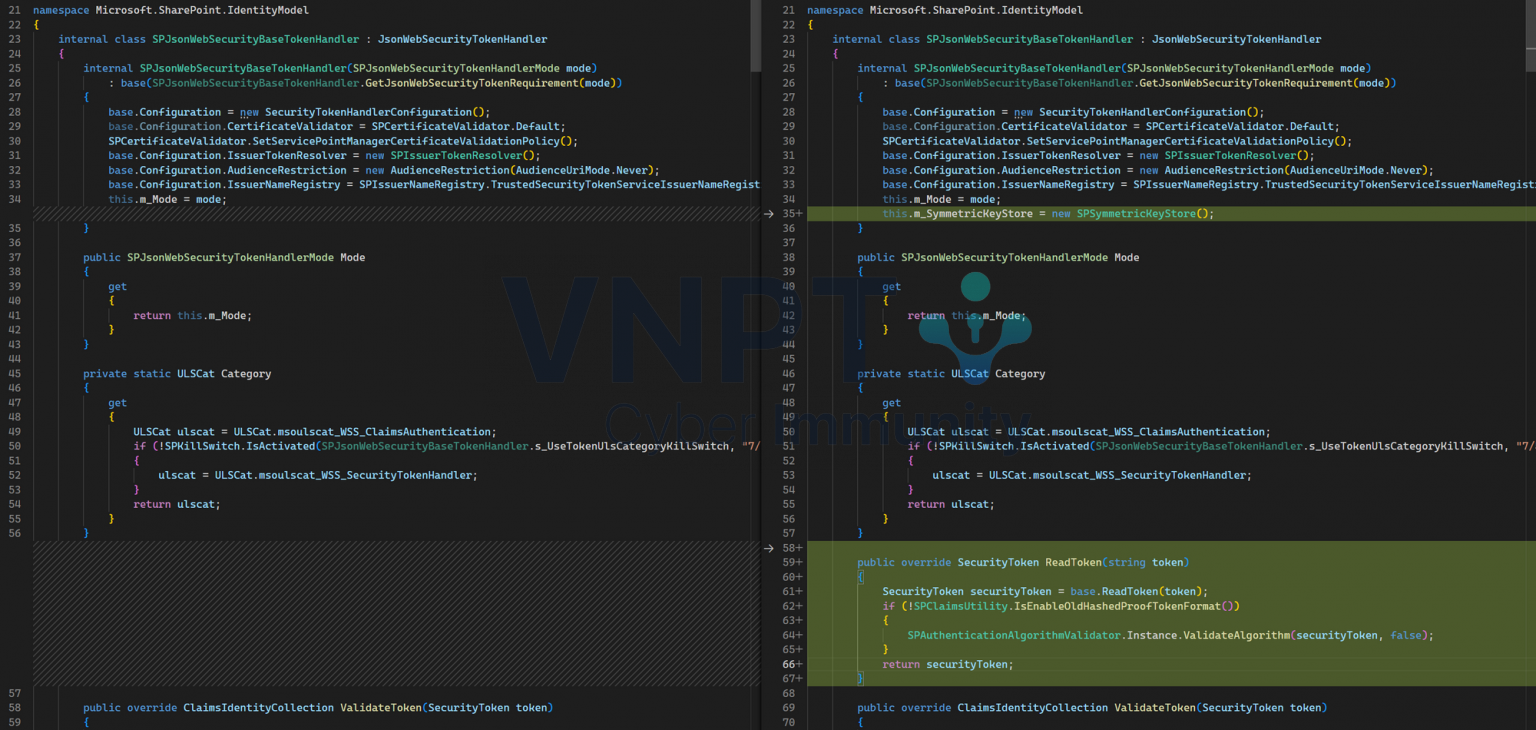
Task: Click 'this.m_Mode = mode;' on right line 34
Action: pos(941,199)
